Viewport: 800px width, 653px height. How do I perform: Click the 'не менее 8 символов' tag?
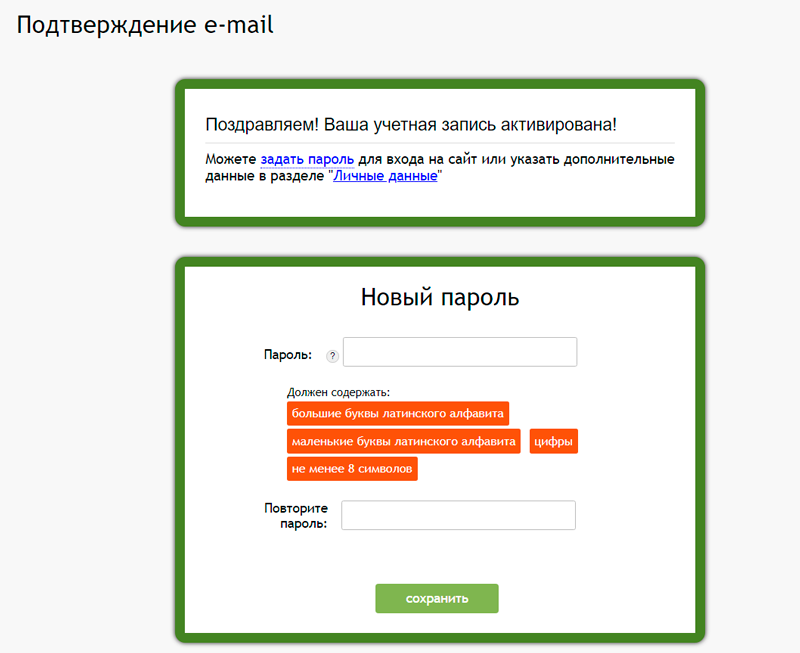point(352,469)
